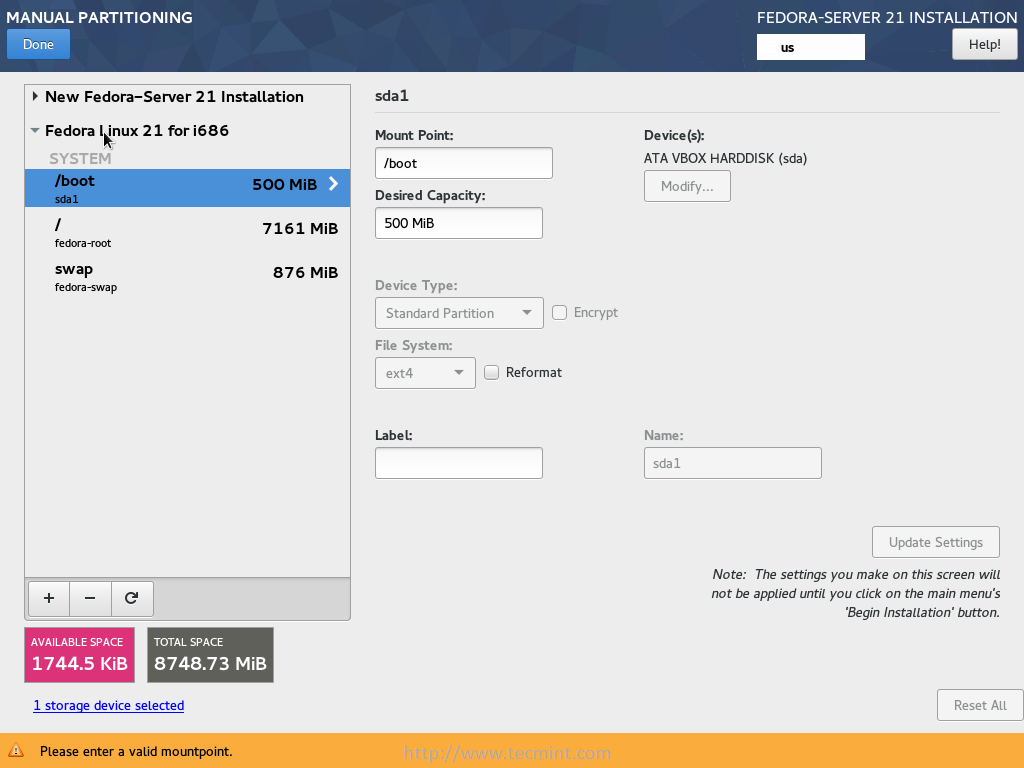Click the chevron arrow on the /boot row
The height and width of the screenshot is (768, 1024).
coord(334,184)
